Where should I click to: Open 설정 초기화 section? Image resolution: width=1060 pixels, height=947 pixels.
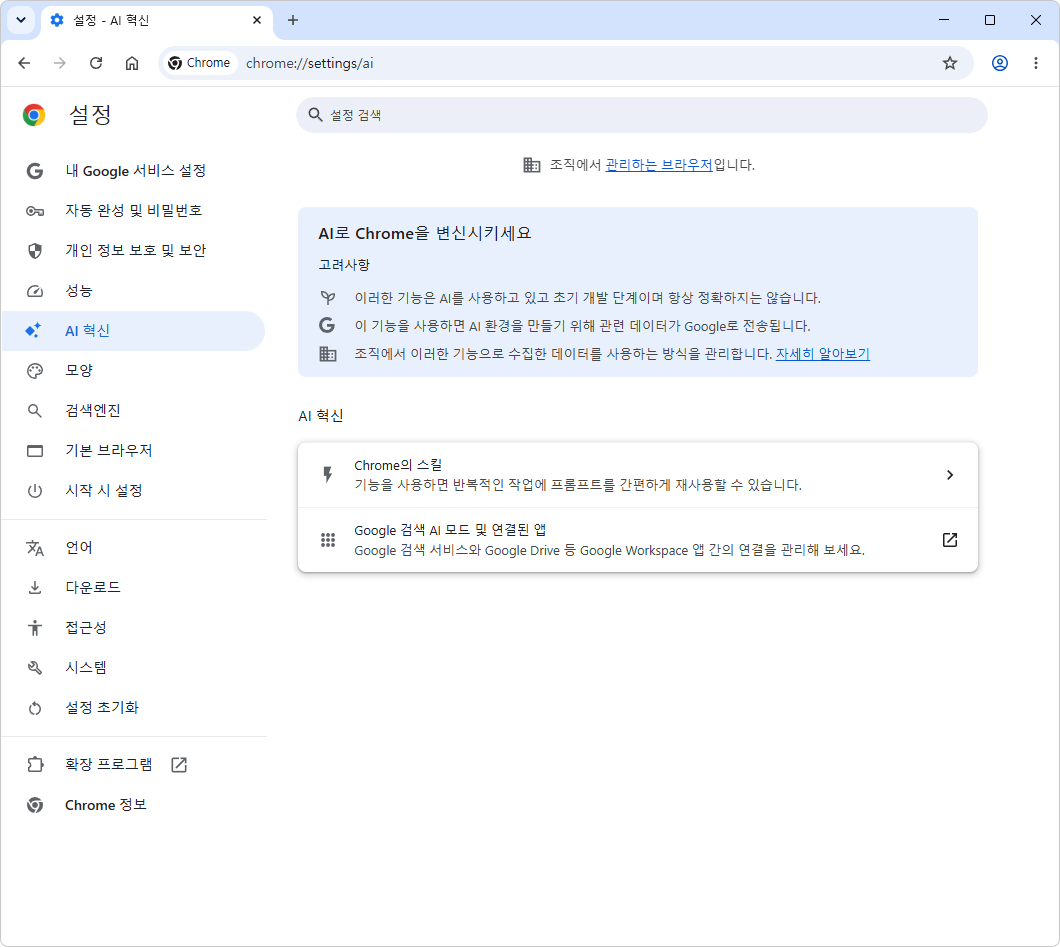pos(134,708)
